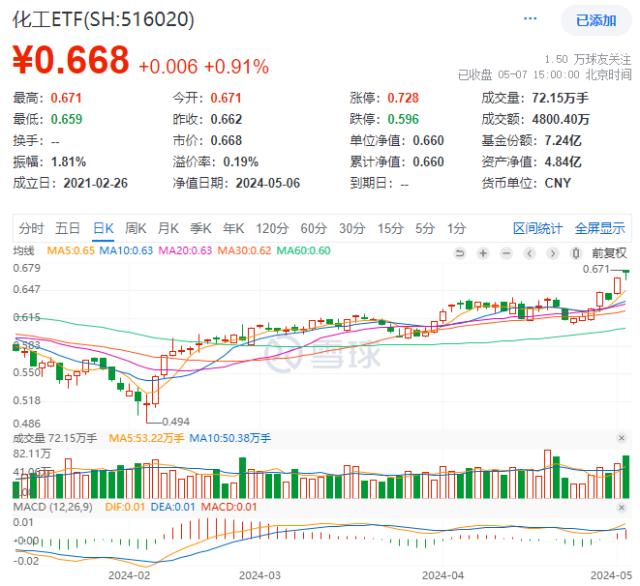This screenshot has height=586, width=640.
Task: Select the 年K chart tab
Action: [x=233, y=229]
